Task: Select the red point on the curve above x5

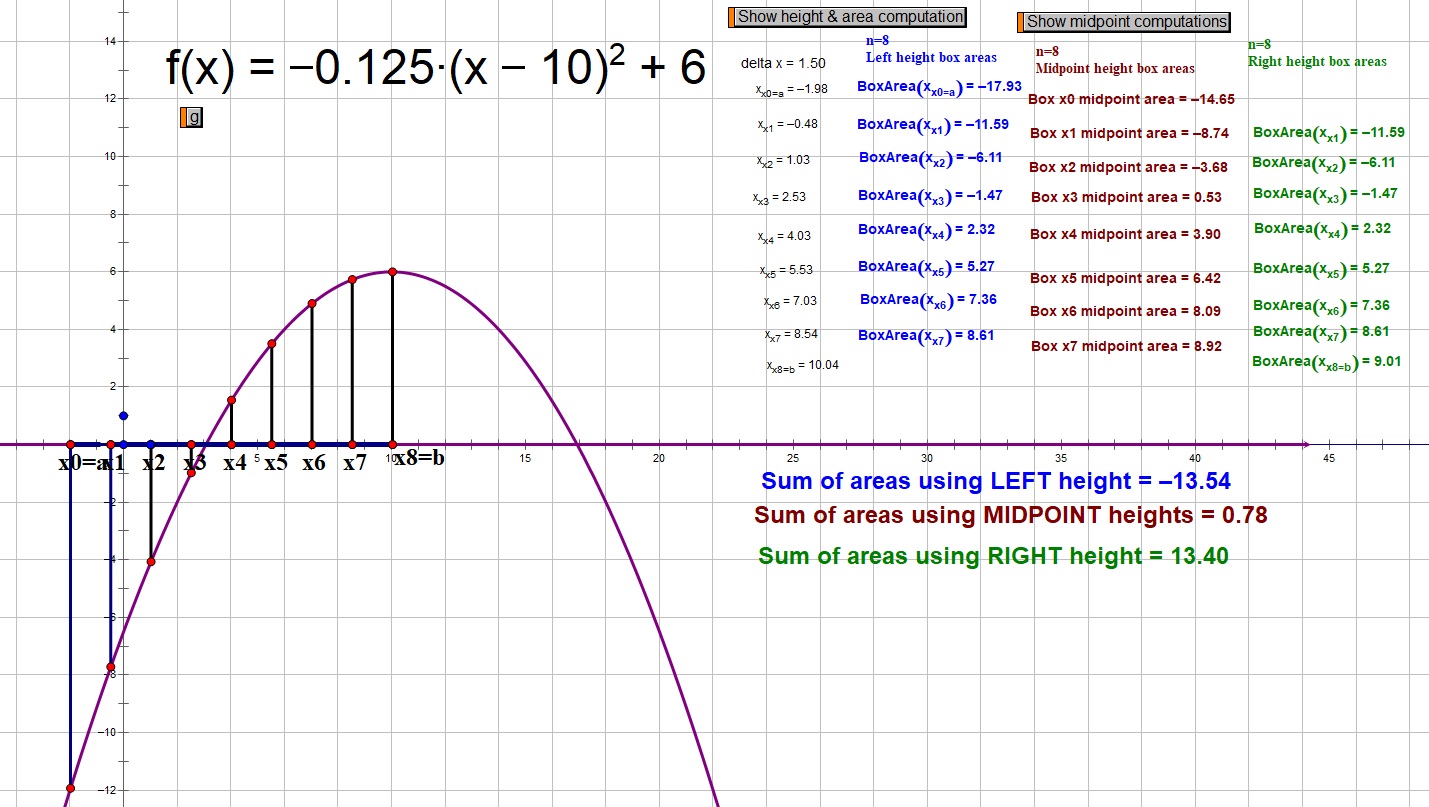Action: click(272, 343)
